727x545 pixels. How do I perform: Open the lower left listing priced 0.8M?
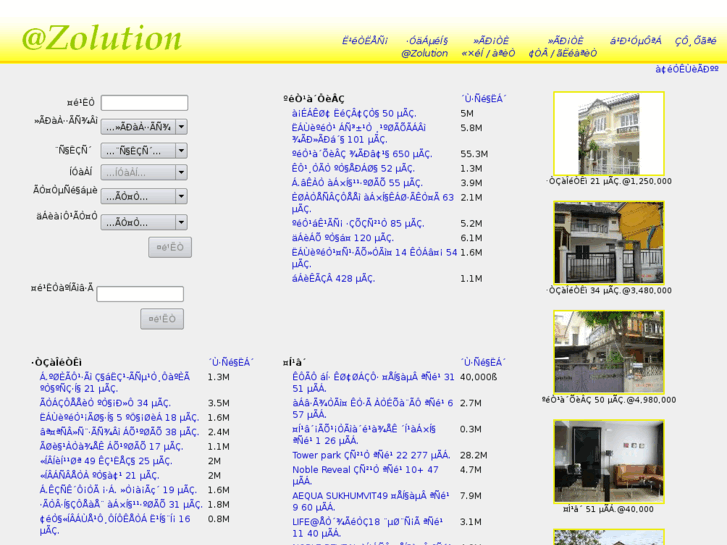pos(115,525)
